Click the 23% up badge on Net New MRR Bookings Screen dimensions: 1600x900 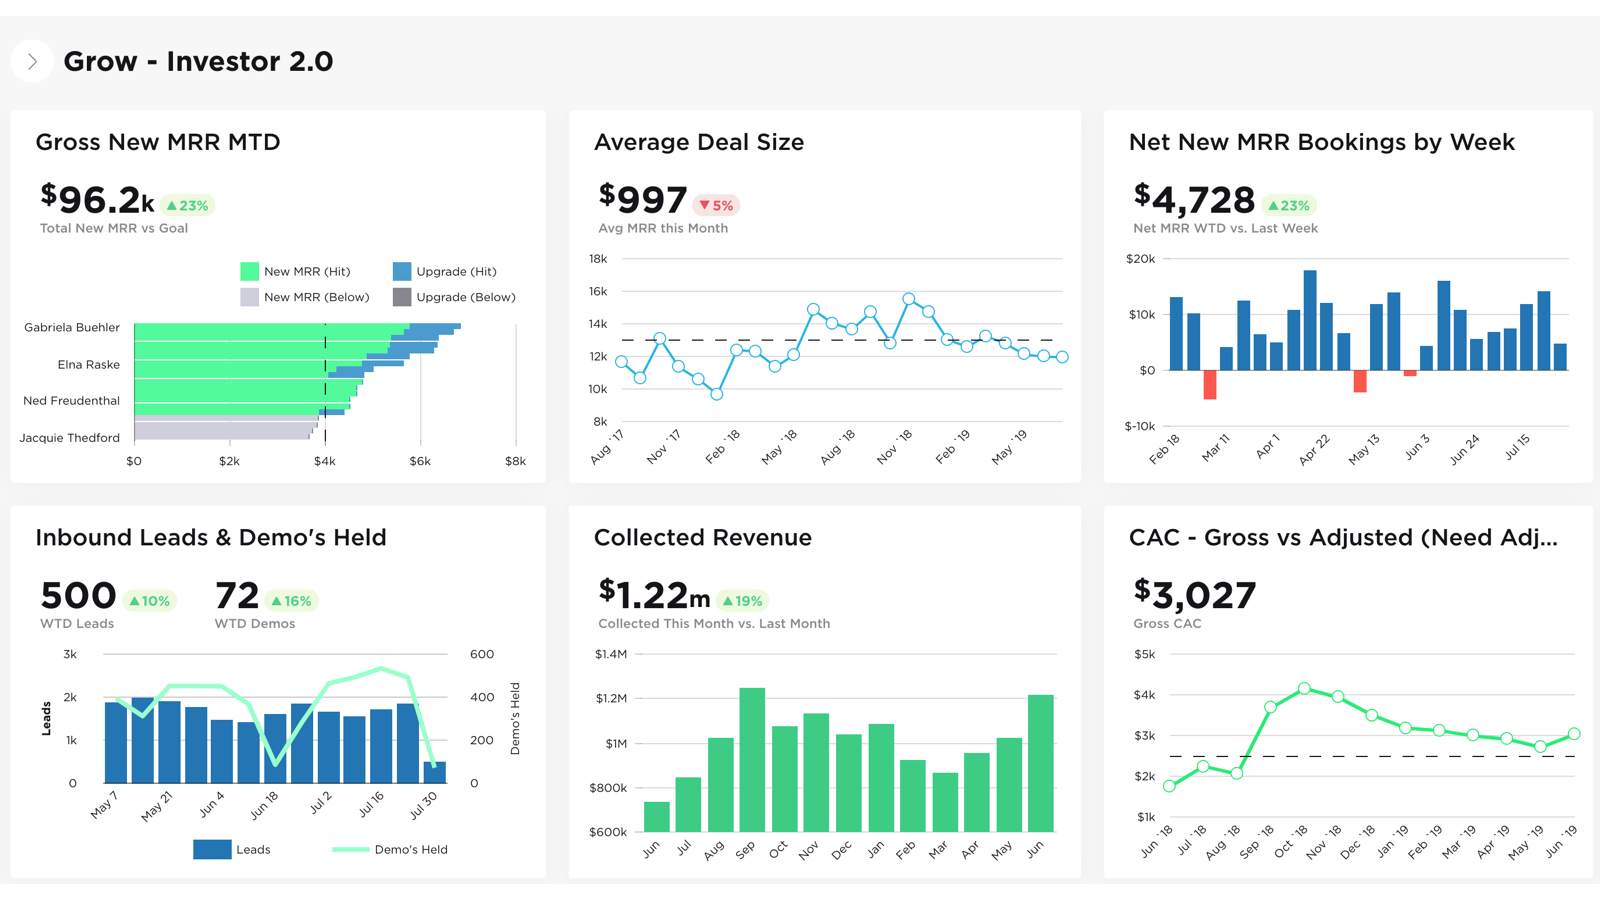pos(1289,206)
